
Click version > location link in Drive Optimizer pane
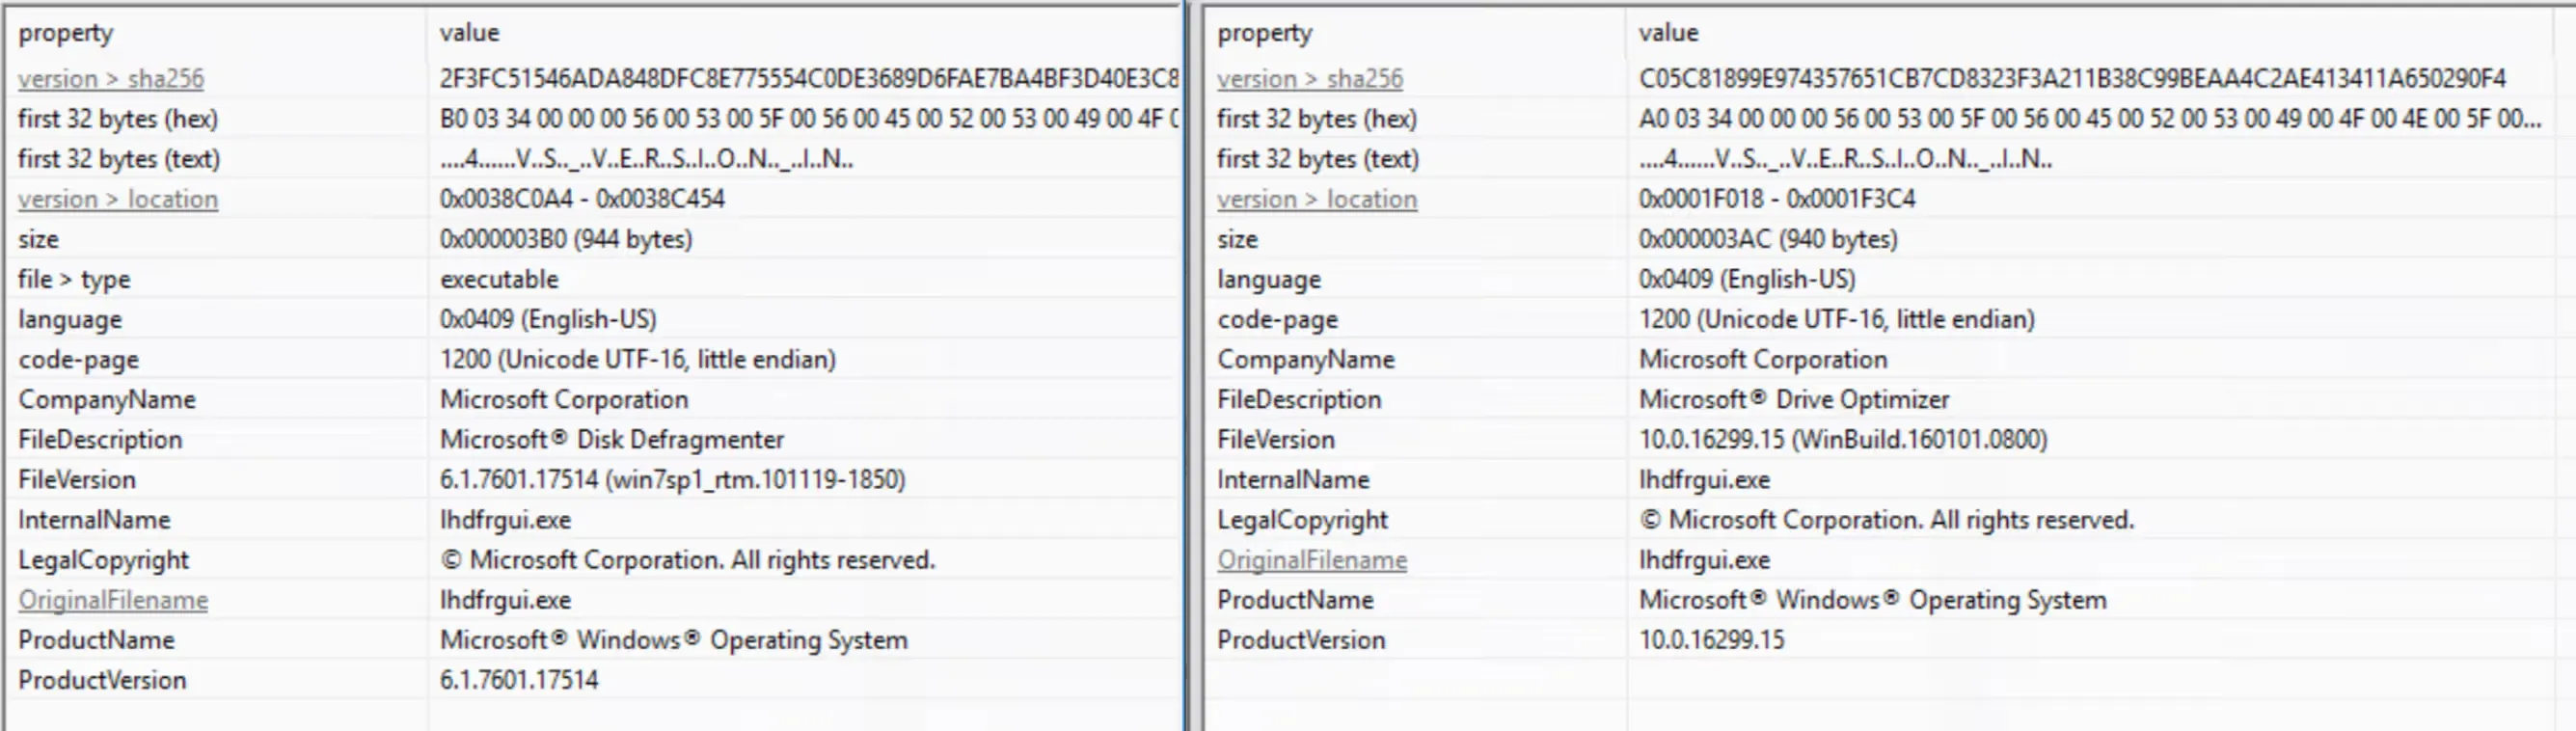pyautogui.click(x=1316, y=199)
